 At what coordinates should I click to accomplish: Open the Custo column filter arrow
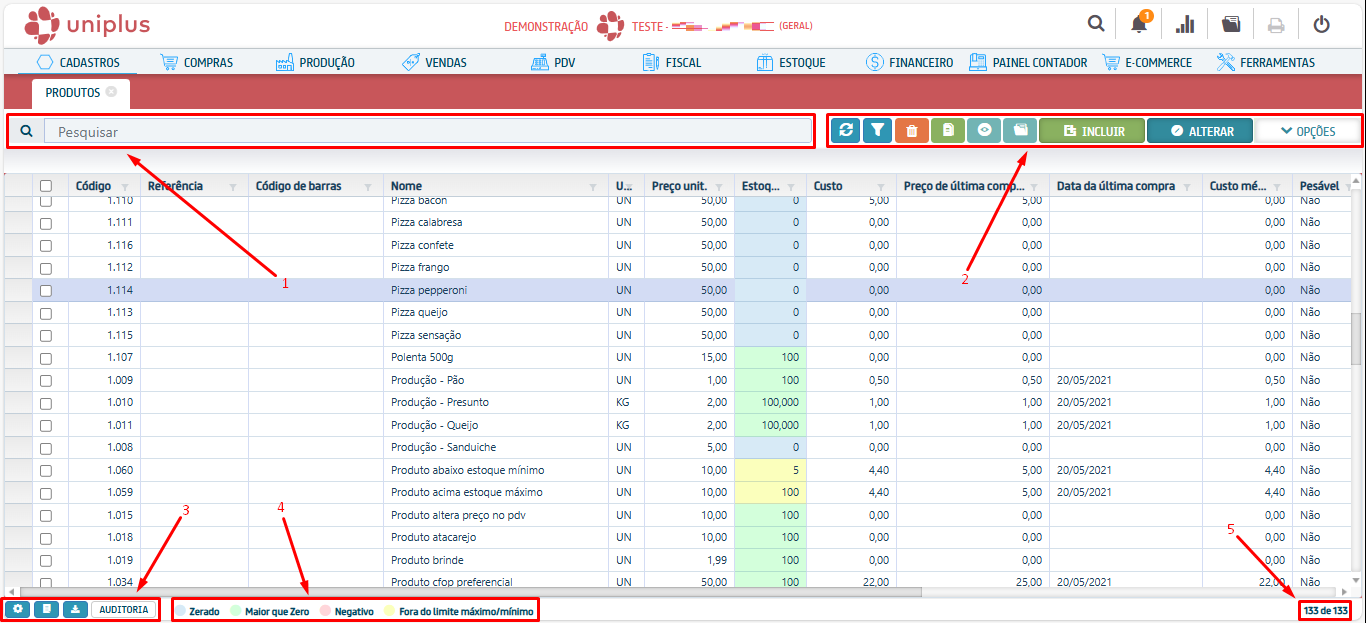[881, 187]
